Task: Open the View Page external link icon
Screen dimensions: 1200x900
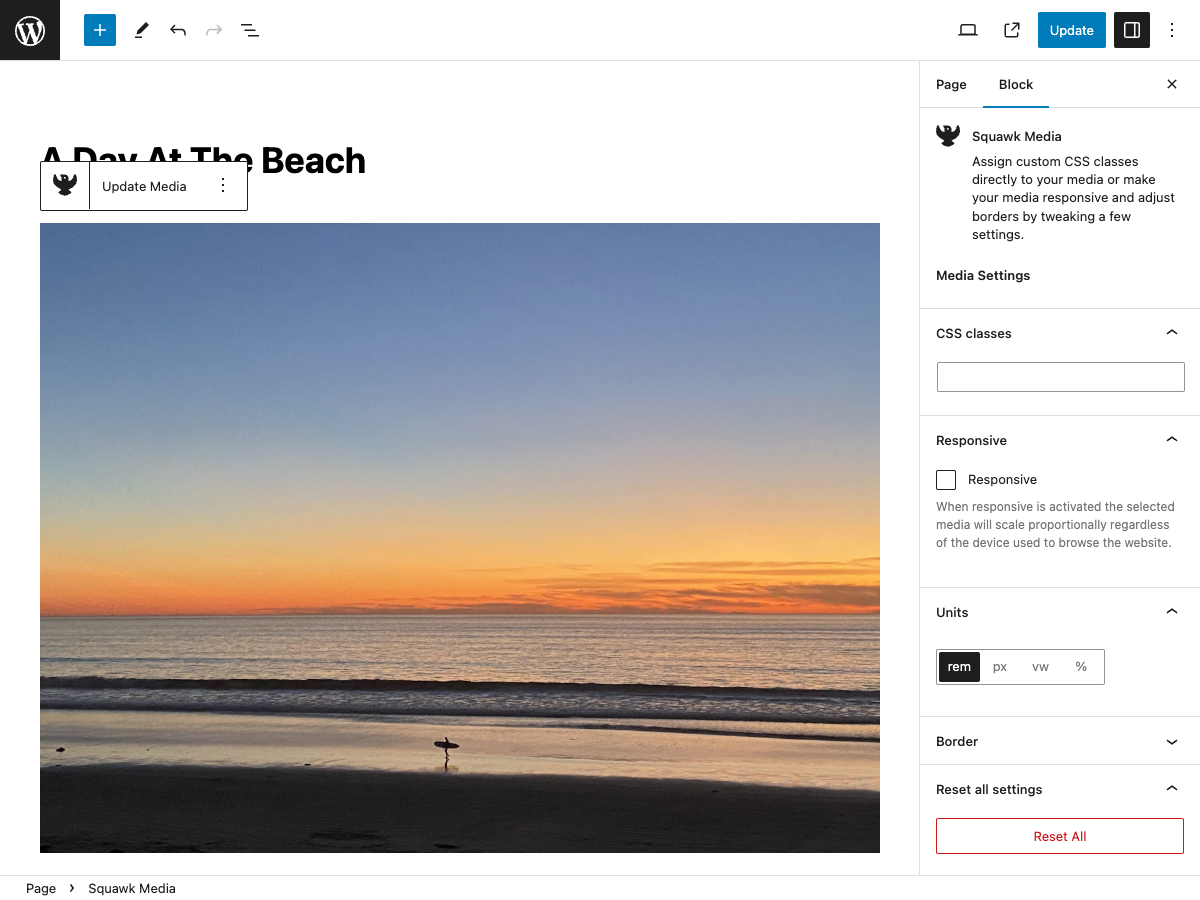Action: pyautogui.click(x=1012, y=30)
